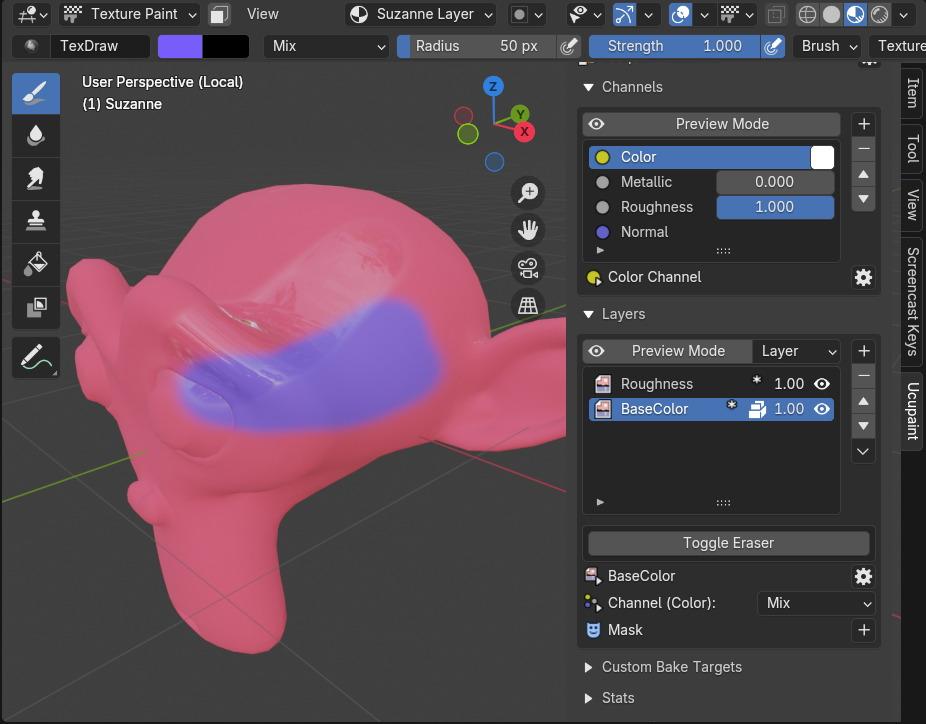Hide the BaseColor layer eye
Image resolution: width=926 pixels, height=724 pixels.
pyautogui.click(x=821, y=409)
